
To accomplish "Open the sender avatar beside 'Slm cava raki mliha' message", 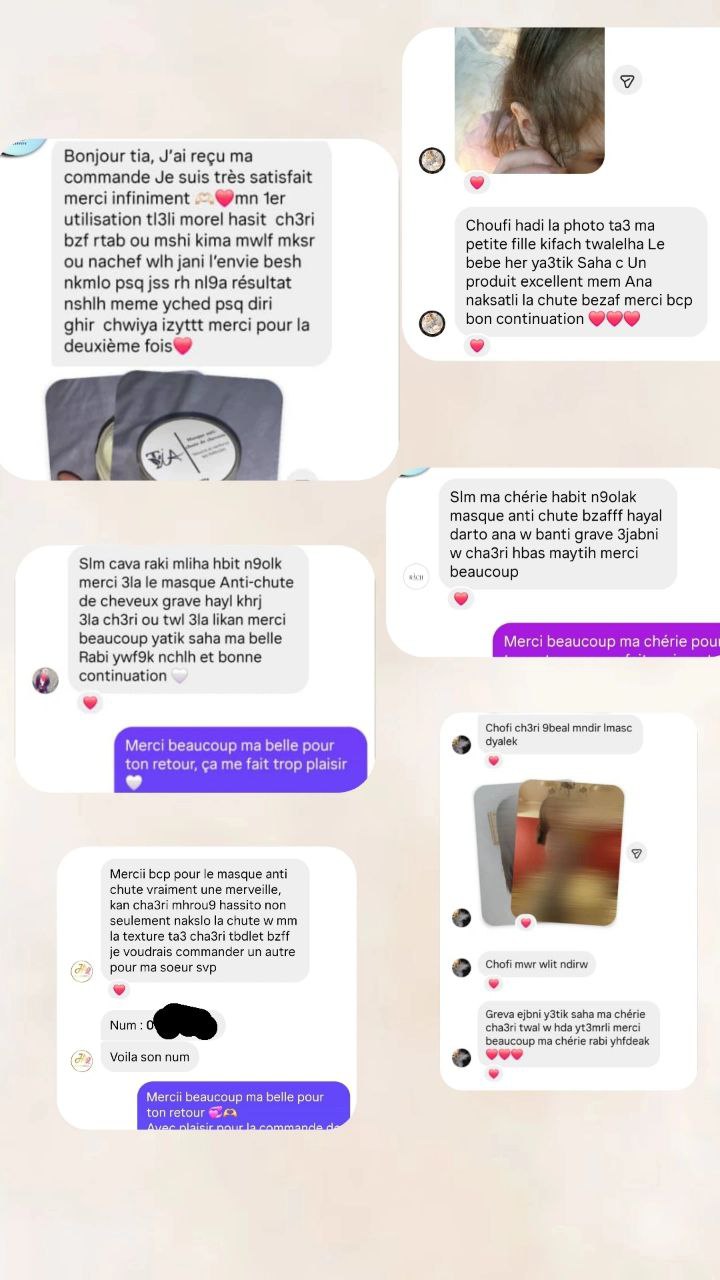I will [x=45, y=680].
